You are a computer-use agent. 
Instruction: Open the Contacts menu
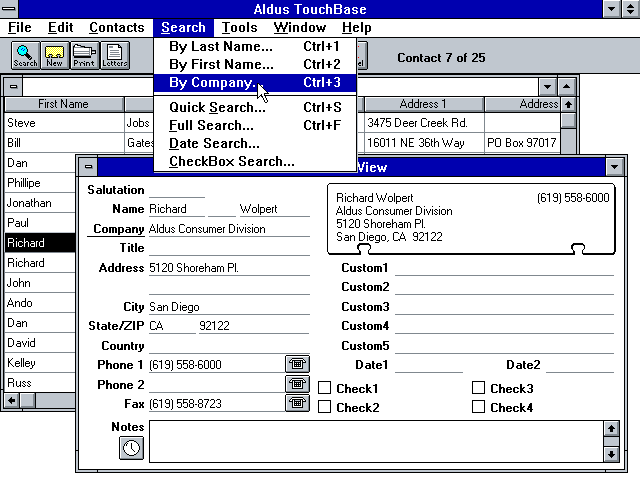tap(117, 27)
